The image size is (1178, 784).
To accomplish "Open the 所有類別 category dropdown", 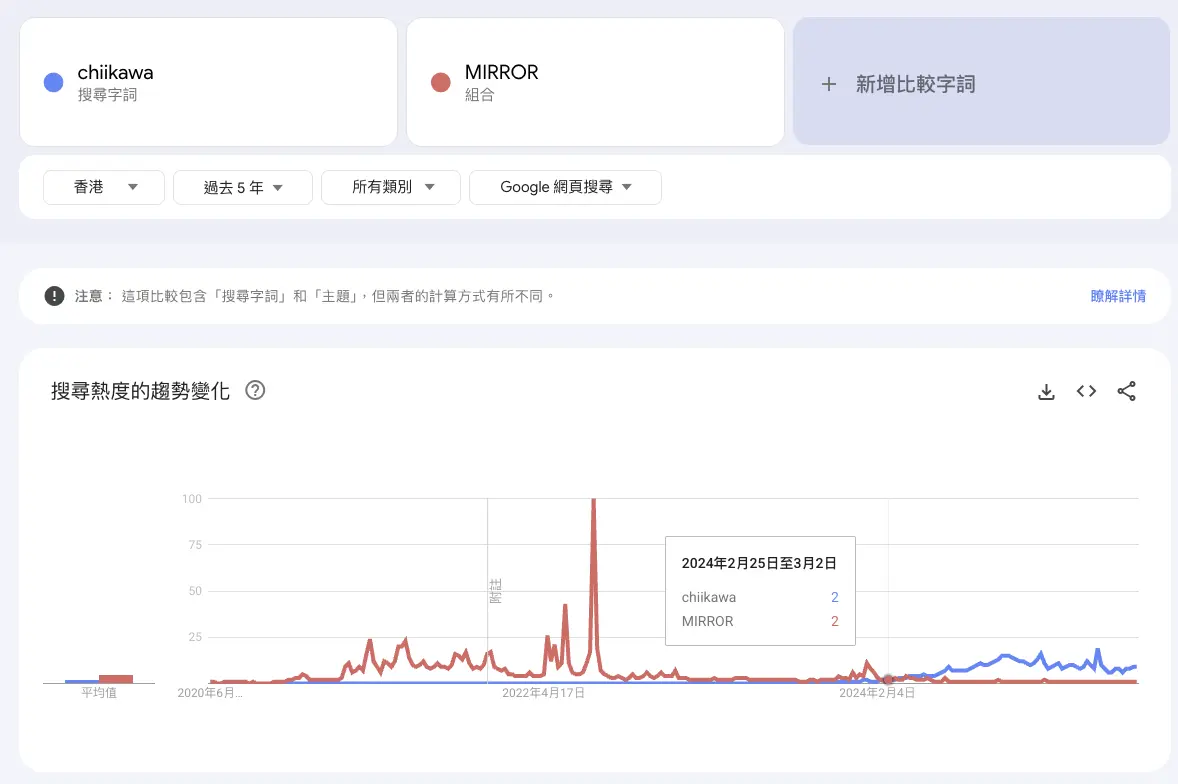I will [x=391, y=187].
